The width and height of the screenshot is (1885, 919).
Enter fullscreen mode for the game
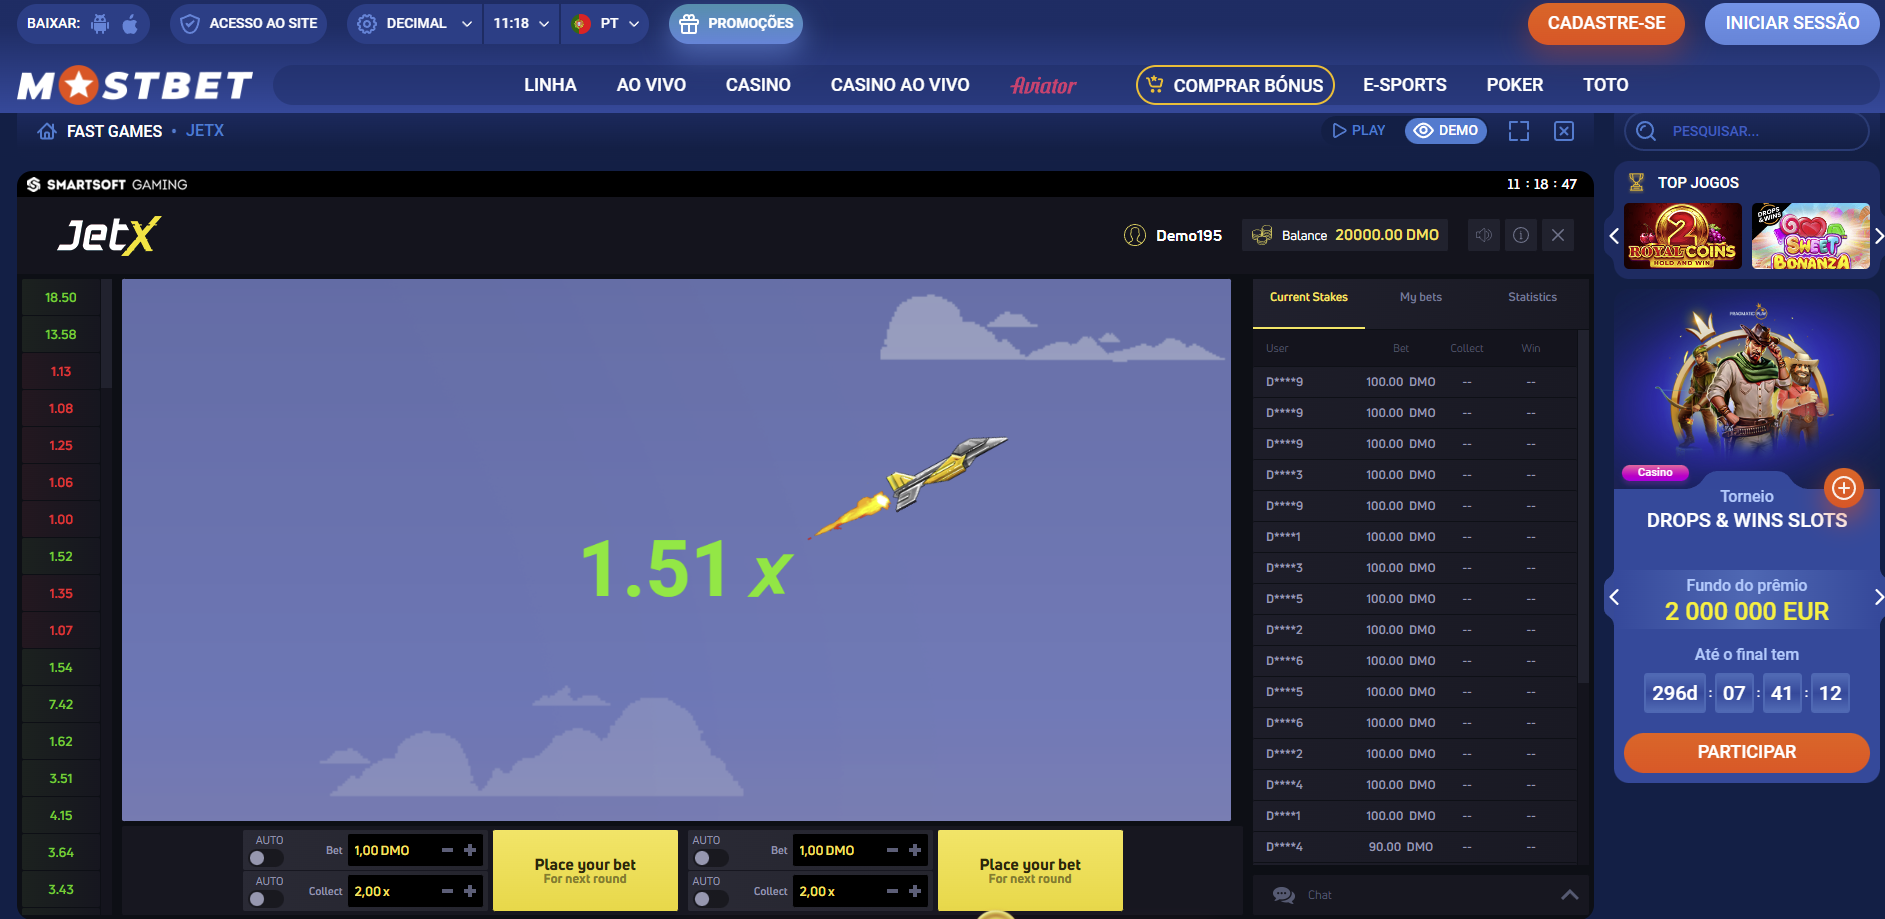(x=1518, y=130)
